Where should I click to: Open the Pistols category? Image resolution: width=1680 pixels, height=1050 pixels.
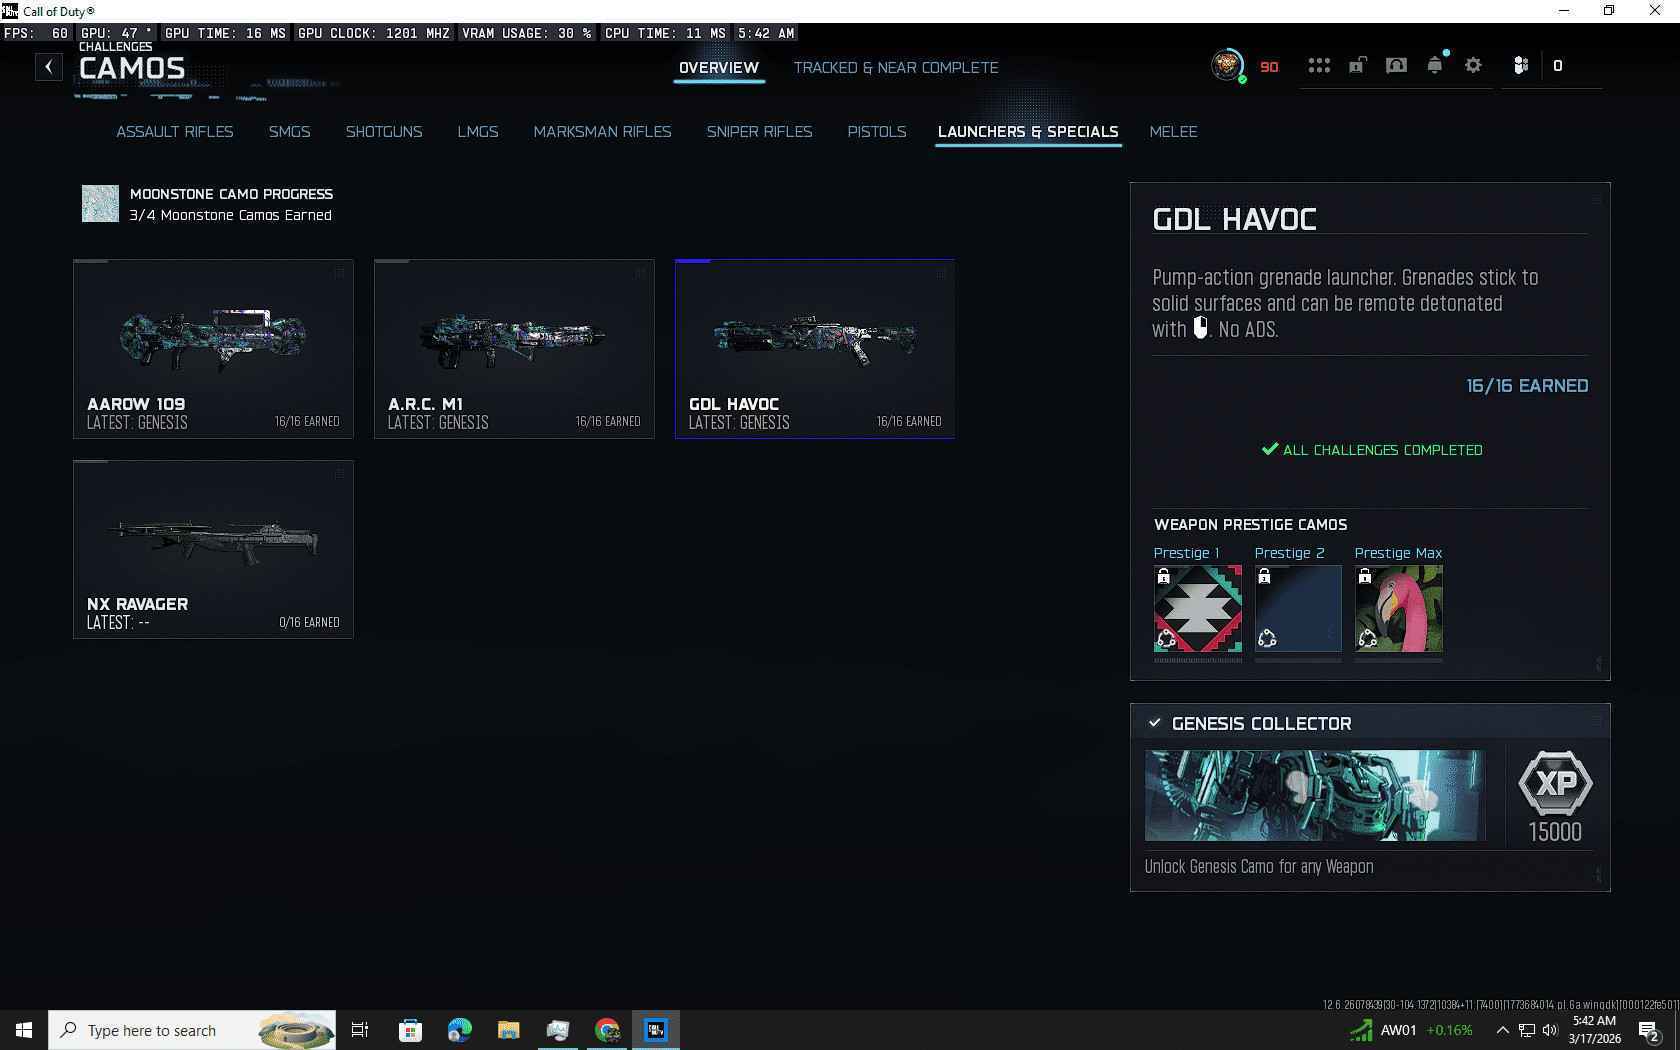pos(877,132)
